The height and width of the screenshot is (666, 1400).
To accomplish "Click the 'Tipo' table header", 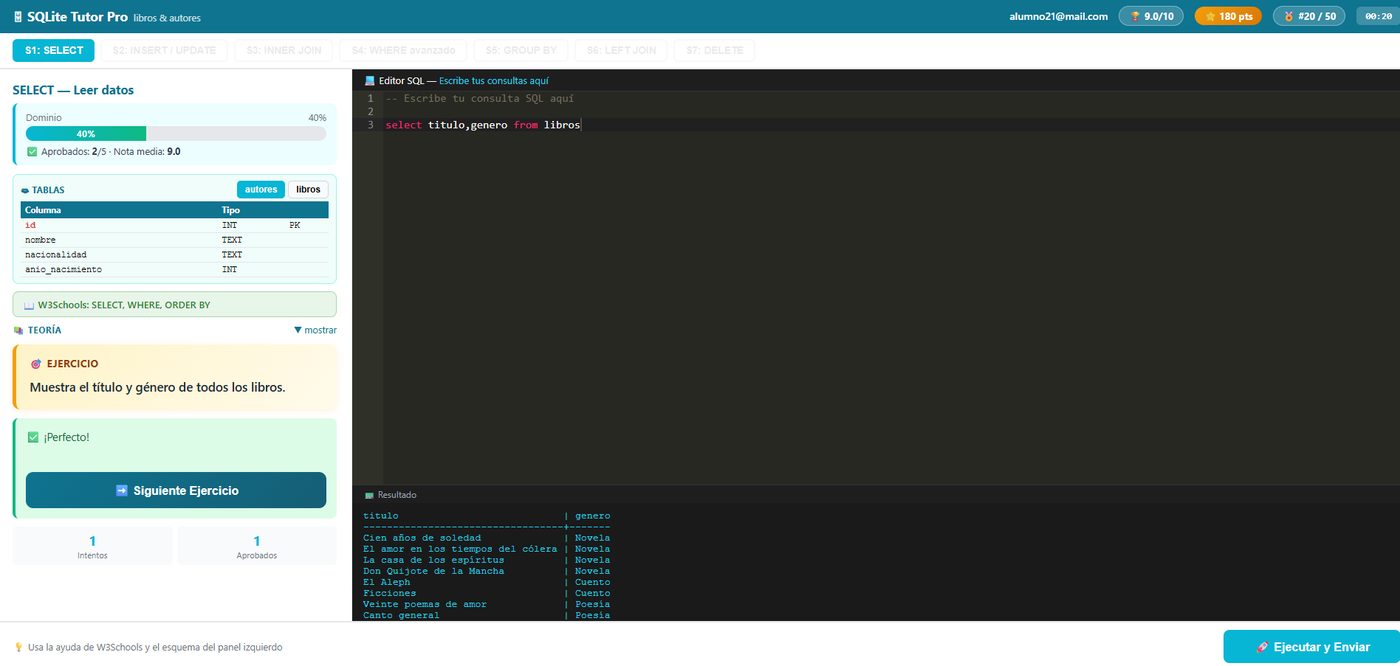I will (x=230, y=210).
